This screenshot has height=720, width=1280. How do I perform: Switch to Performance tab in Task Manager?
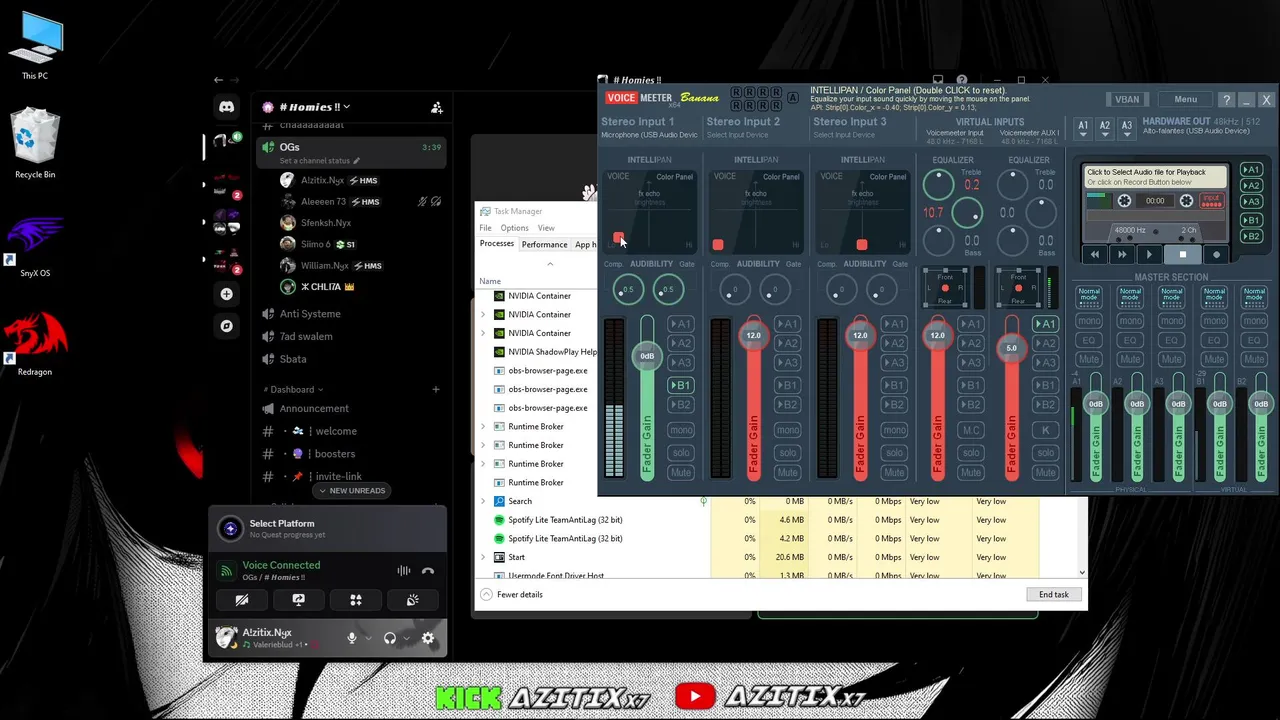coord(544,244)
